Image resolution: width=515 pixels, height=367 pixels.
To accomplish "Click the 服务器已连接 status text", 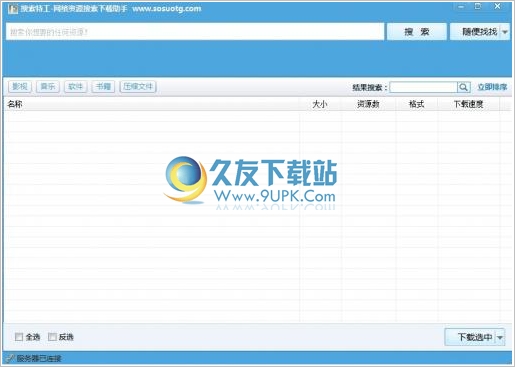I will pyautogui.click(x=39, y=359).
